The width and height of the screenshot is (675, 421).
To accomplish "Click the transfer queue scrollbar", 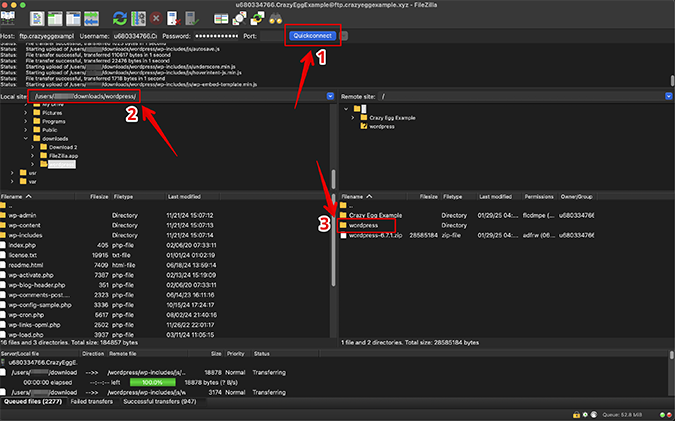I will [x=672, y=355].
